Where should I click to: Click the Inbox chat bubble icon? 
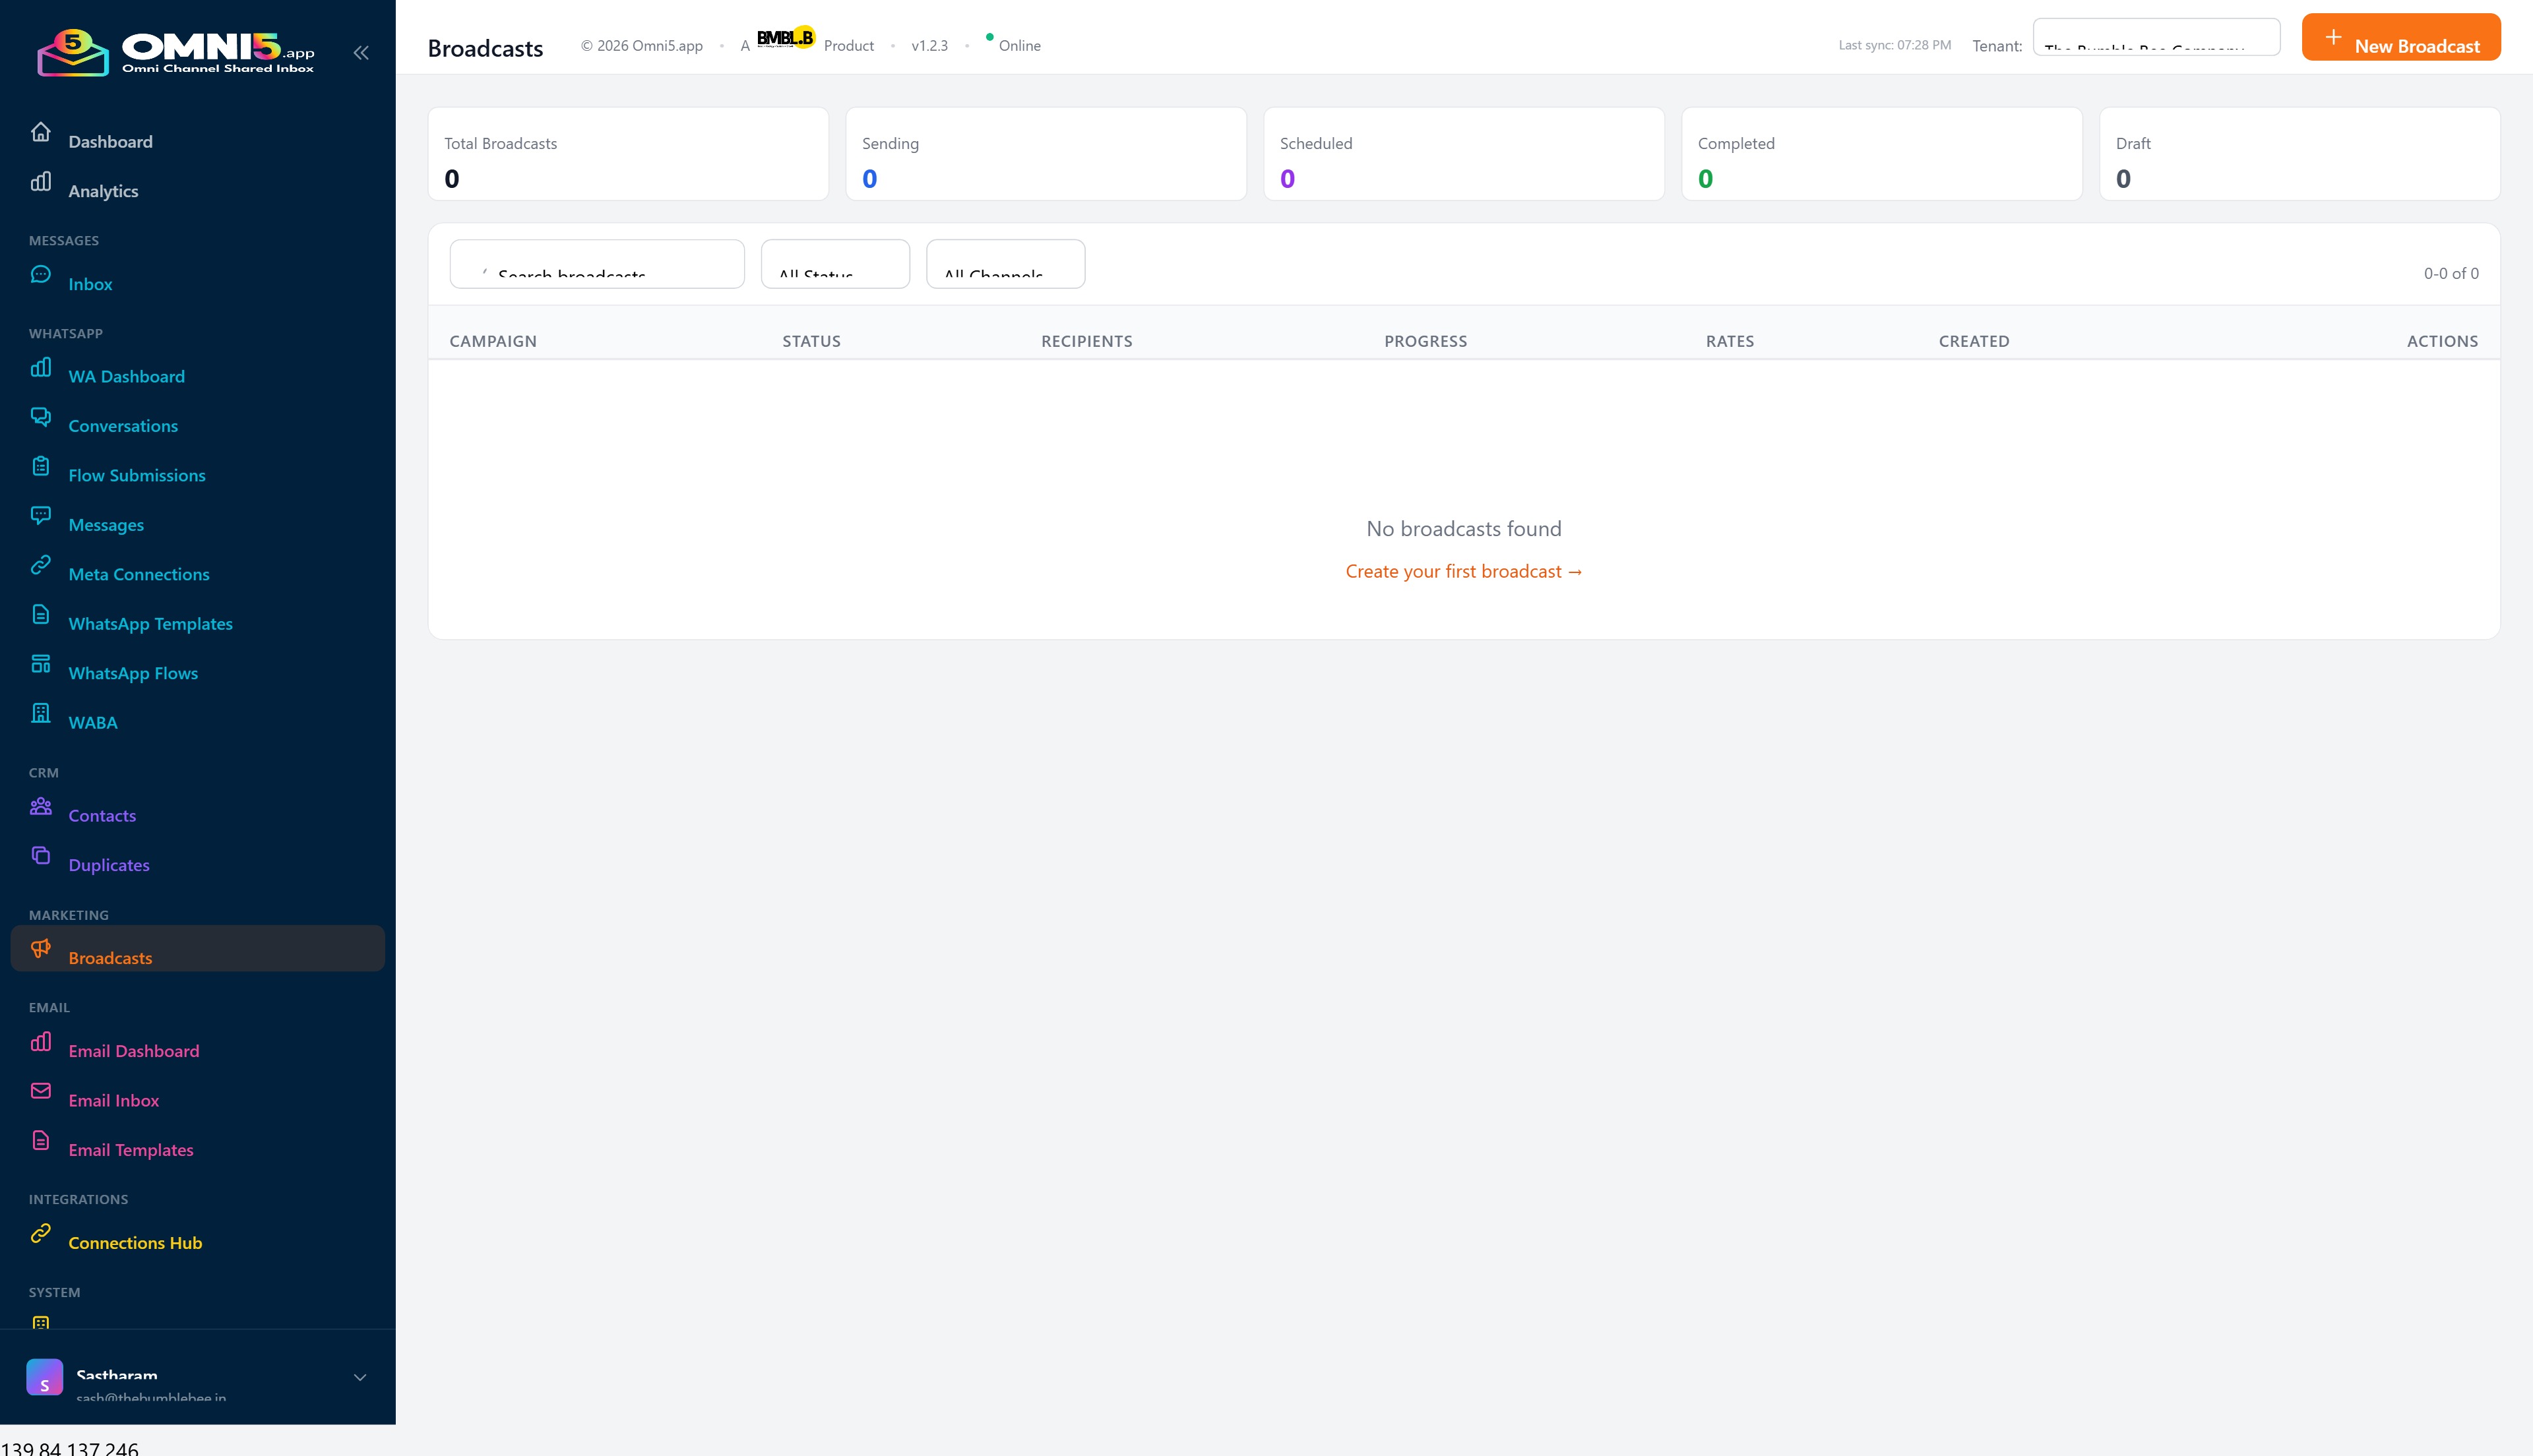(x=41, y=274)
